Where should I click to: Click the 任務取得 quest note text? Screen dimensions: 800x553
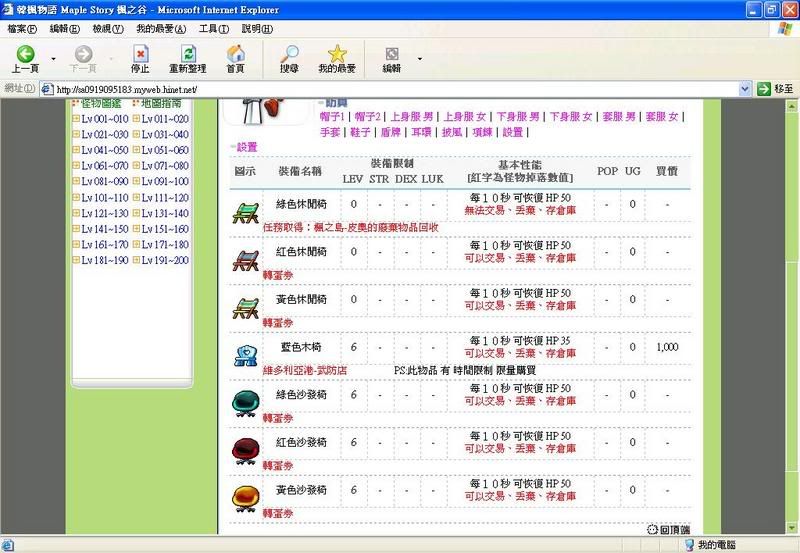[x=351, y=228]
